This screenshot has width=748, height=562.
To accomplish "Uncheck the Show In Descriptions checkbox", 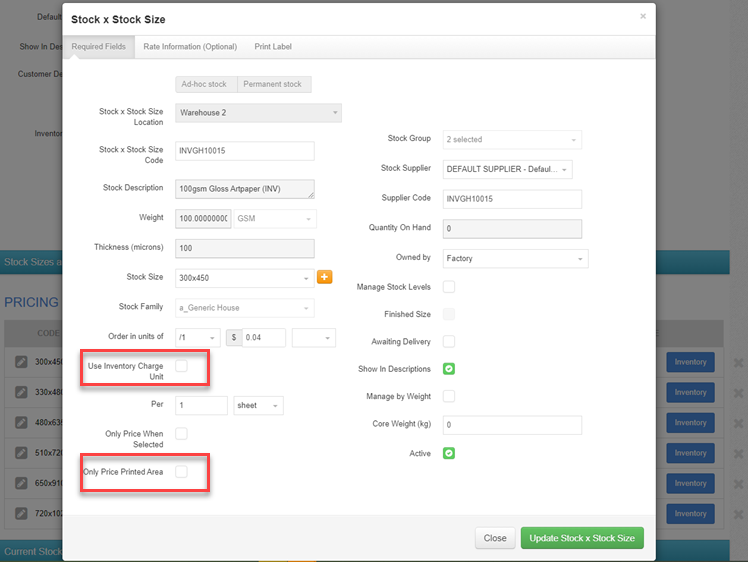I will 449,369.
